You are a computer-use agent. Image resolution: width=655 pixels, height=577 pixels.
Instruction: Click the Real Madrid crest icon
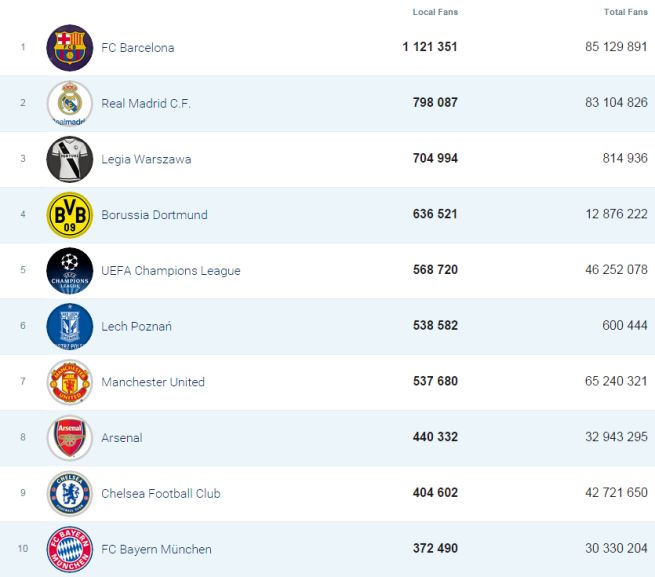pos(69,104)
